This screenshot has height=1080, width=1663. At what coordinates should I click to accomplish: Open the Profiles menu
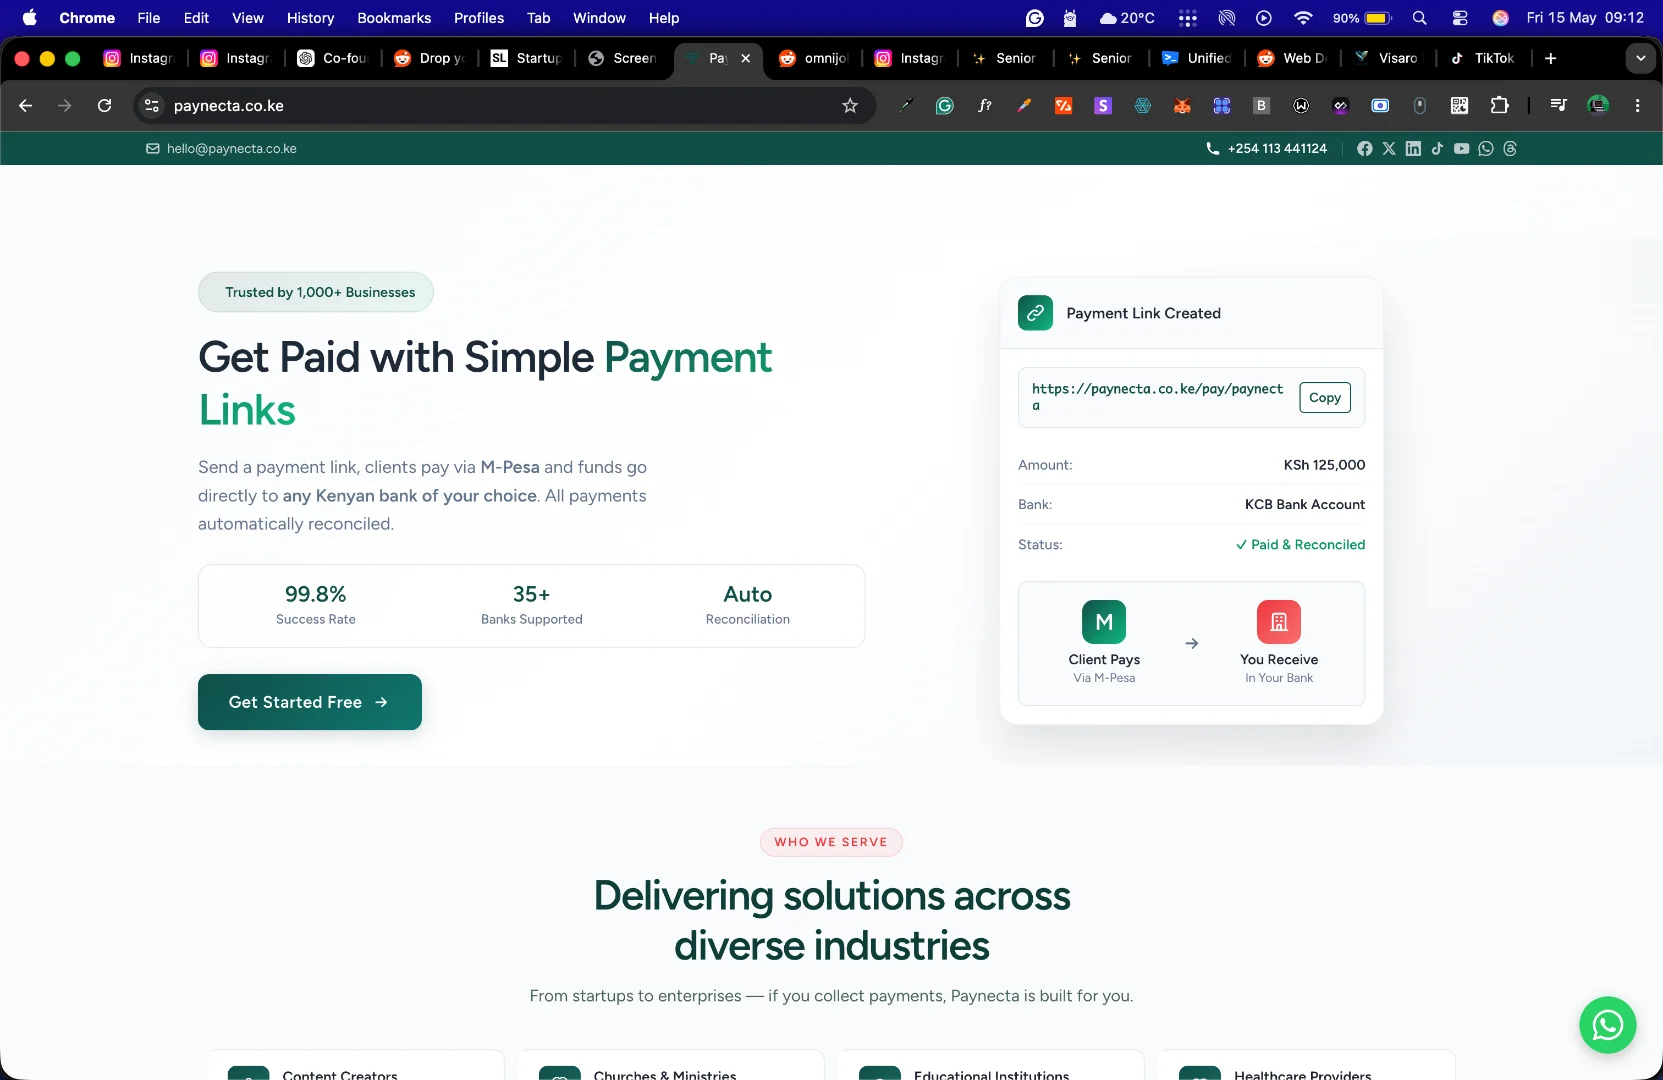(479, 18)
